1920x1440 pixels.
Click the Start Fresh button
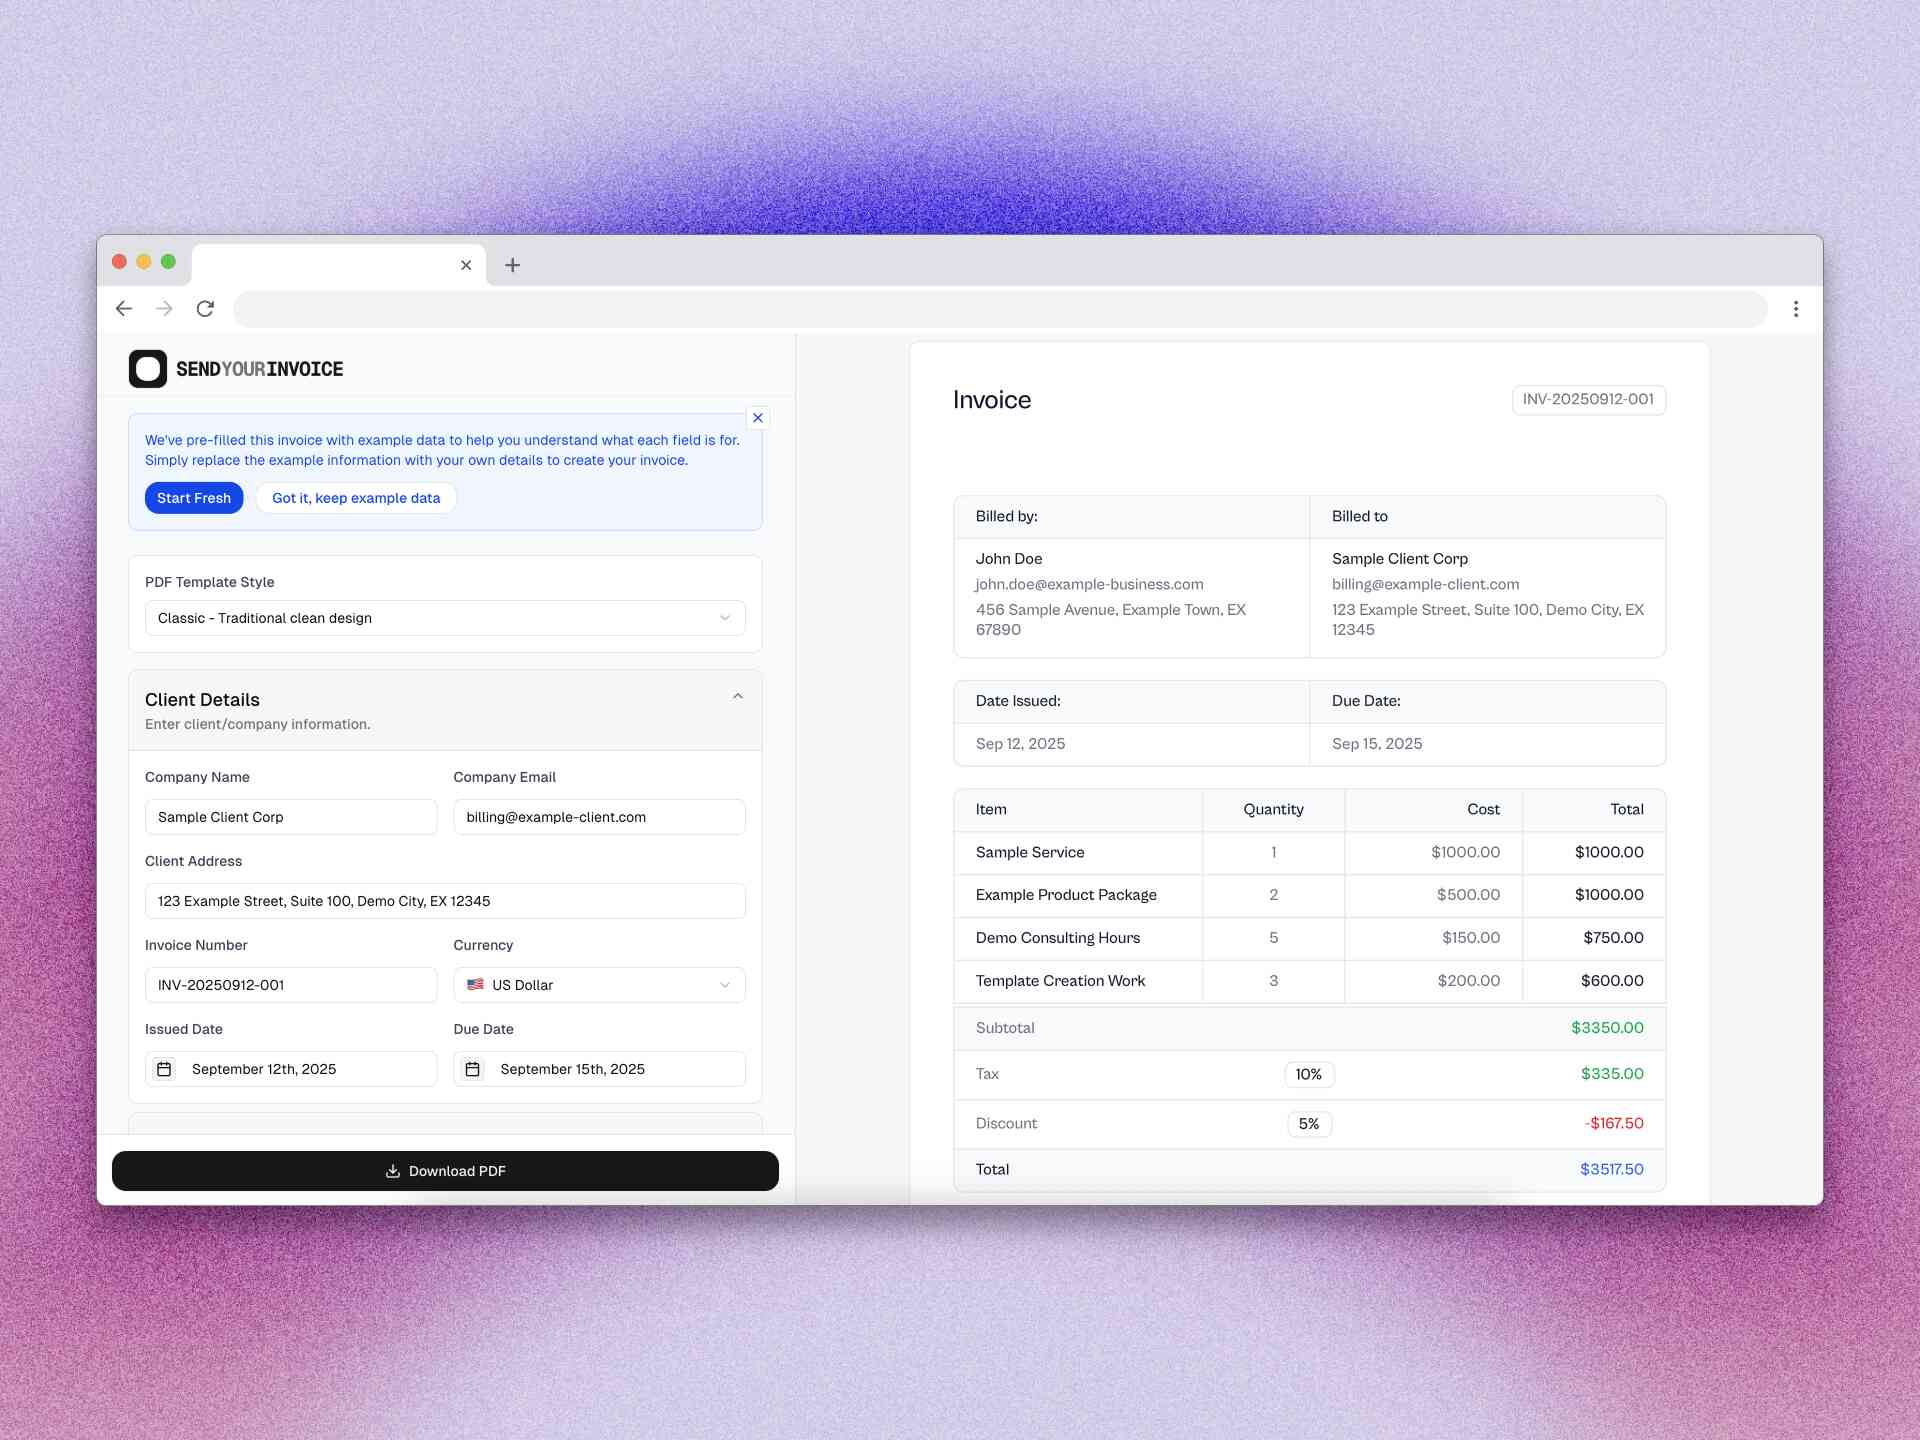194,497
